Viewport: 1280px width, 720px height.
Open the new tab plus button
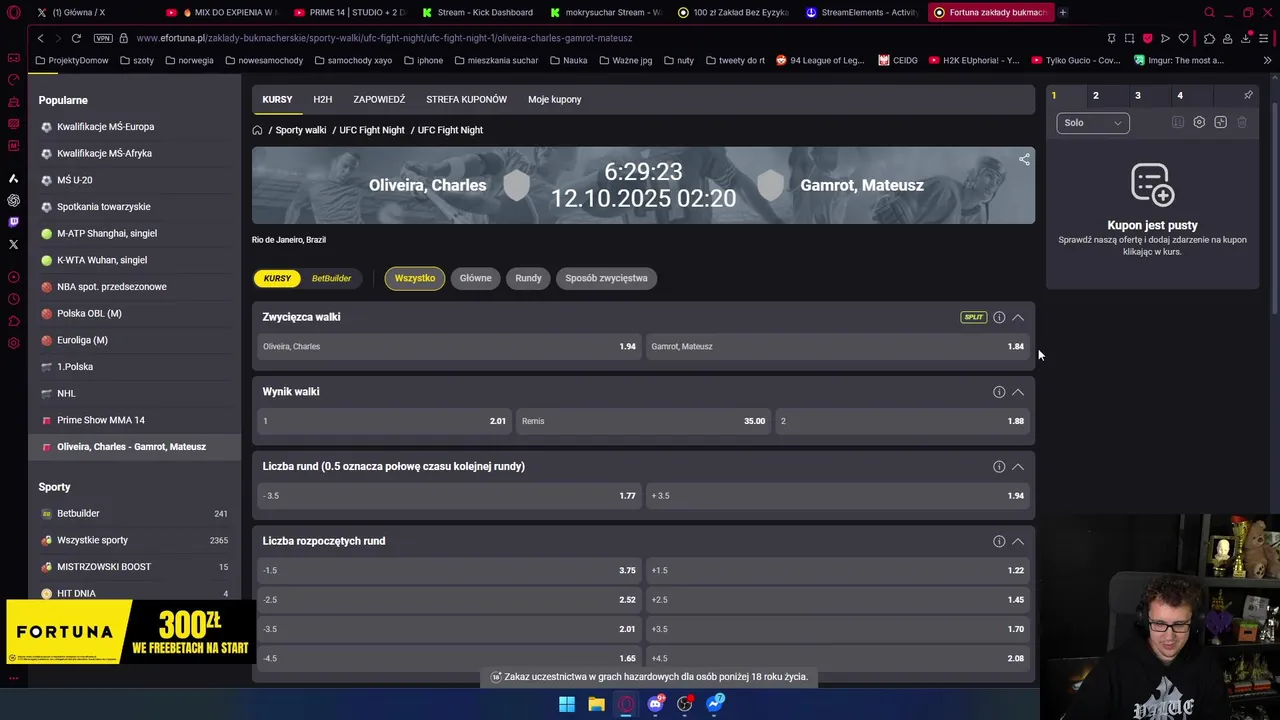tap(1063, 13)
